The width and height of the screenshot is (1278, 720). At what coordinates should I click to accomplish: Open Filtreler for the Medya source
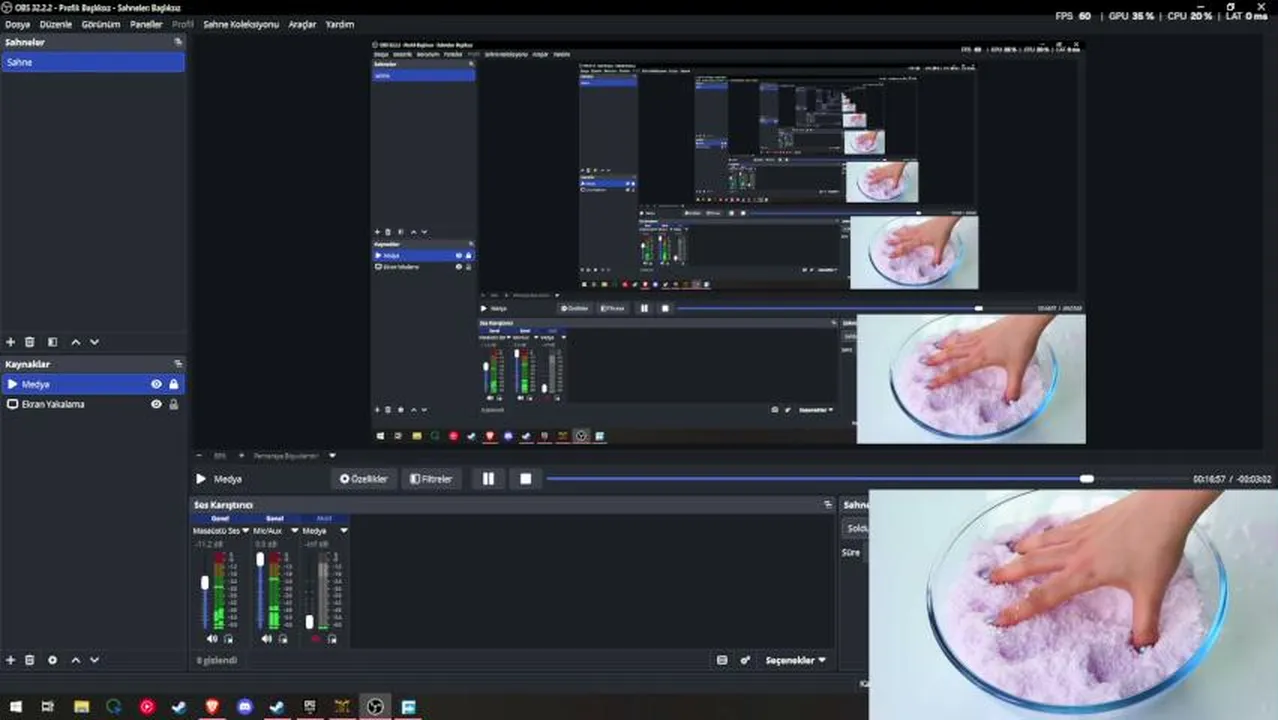pyautogui.click(x=432, y=479)
